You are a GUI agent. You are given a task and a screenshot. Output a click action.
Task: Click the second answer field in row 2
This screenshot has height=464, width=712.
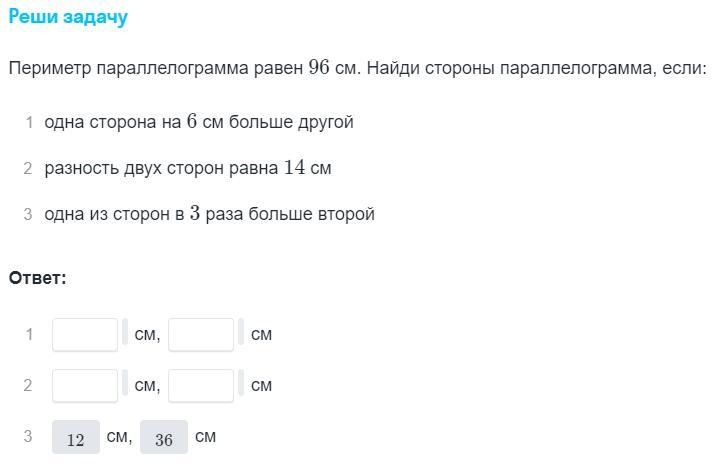201,385
